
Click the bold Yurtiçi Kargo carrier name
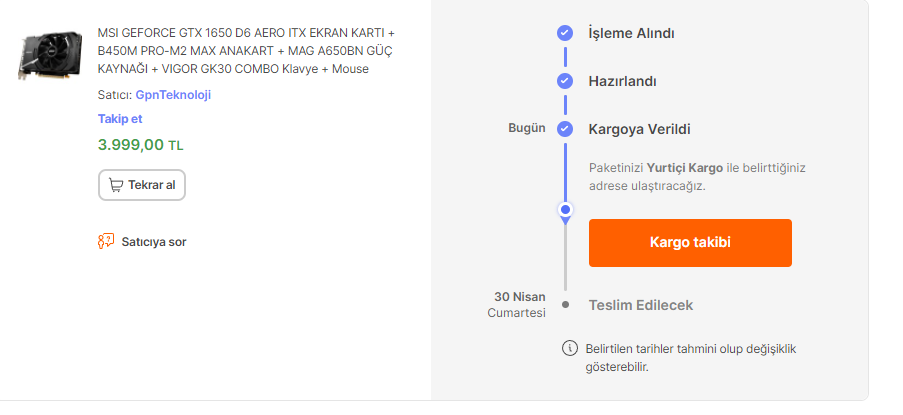pos(685,167)
